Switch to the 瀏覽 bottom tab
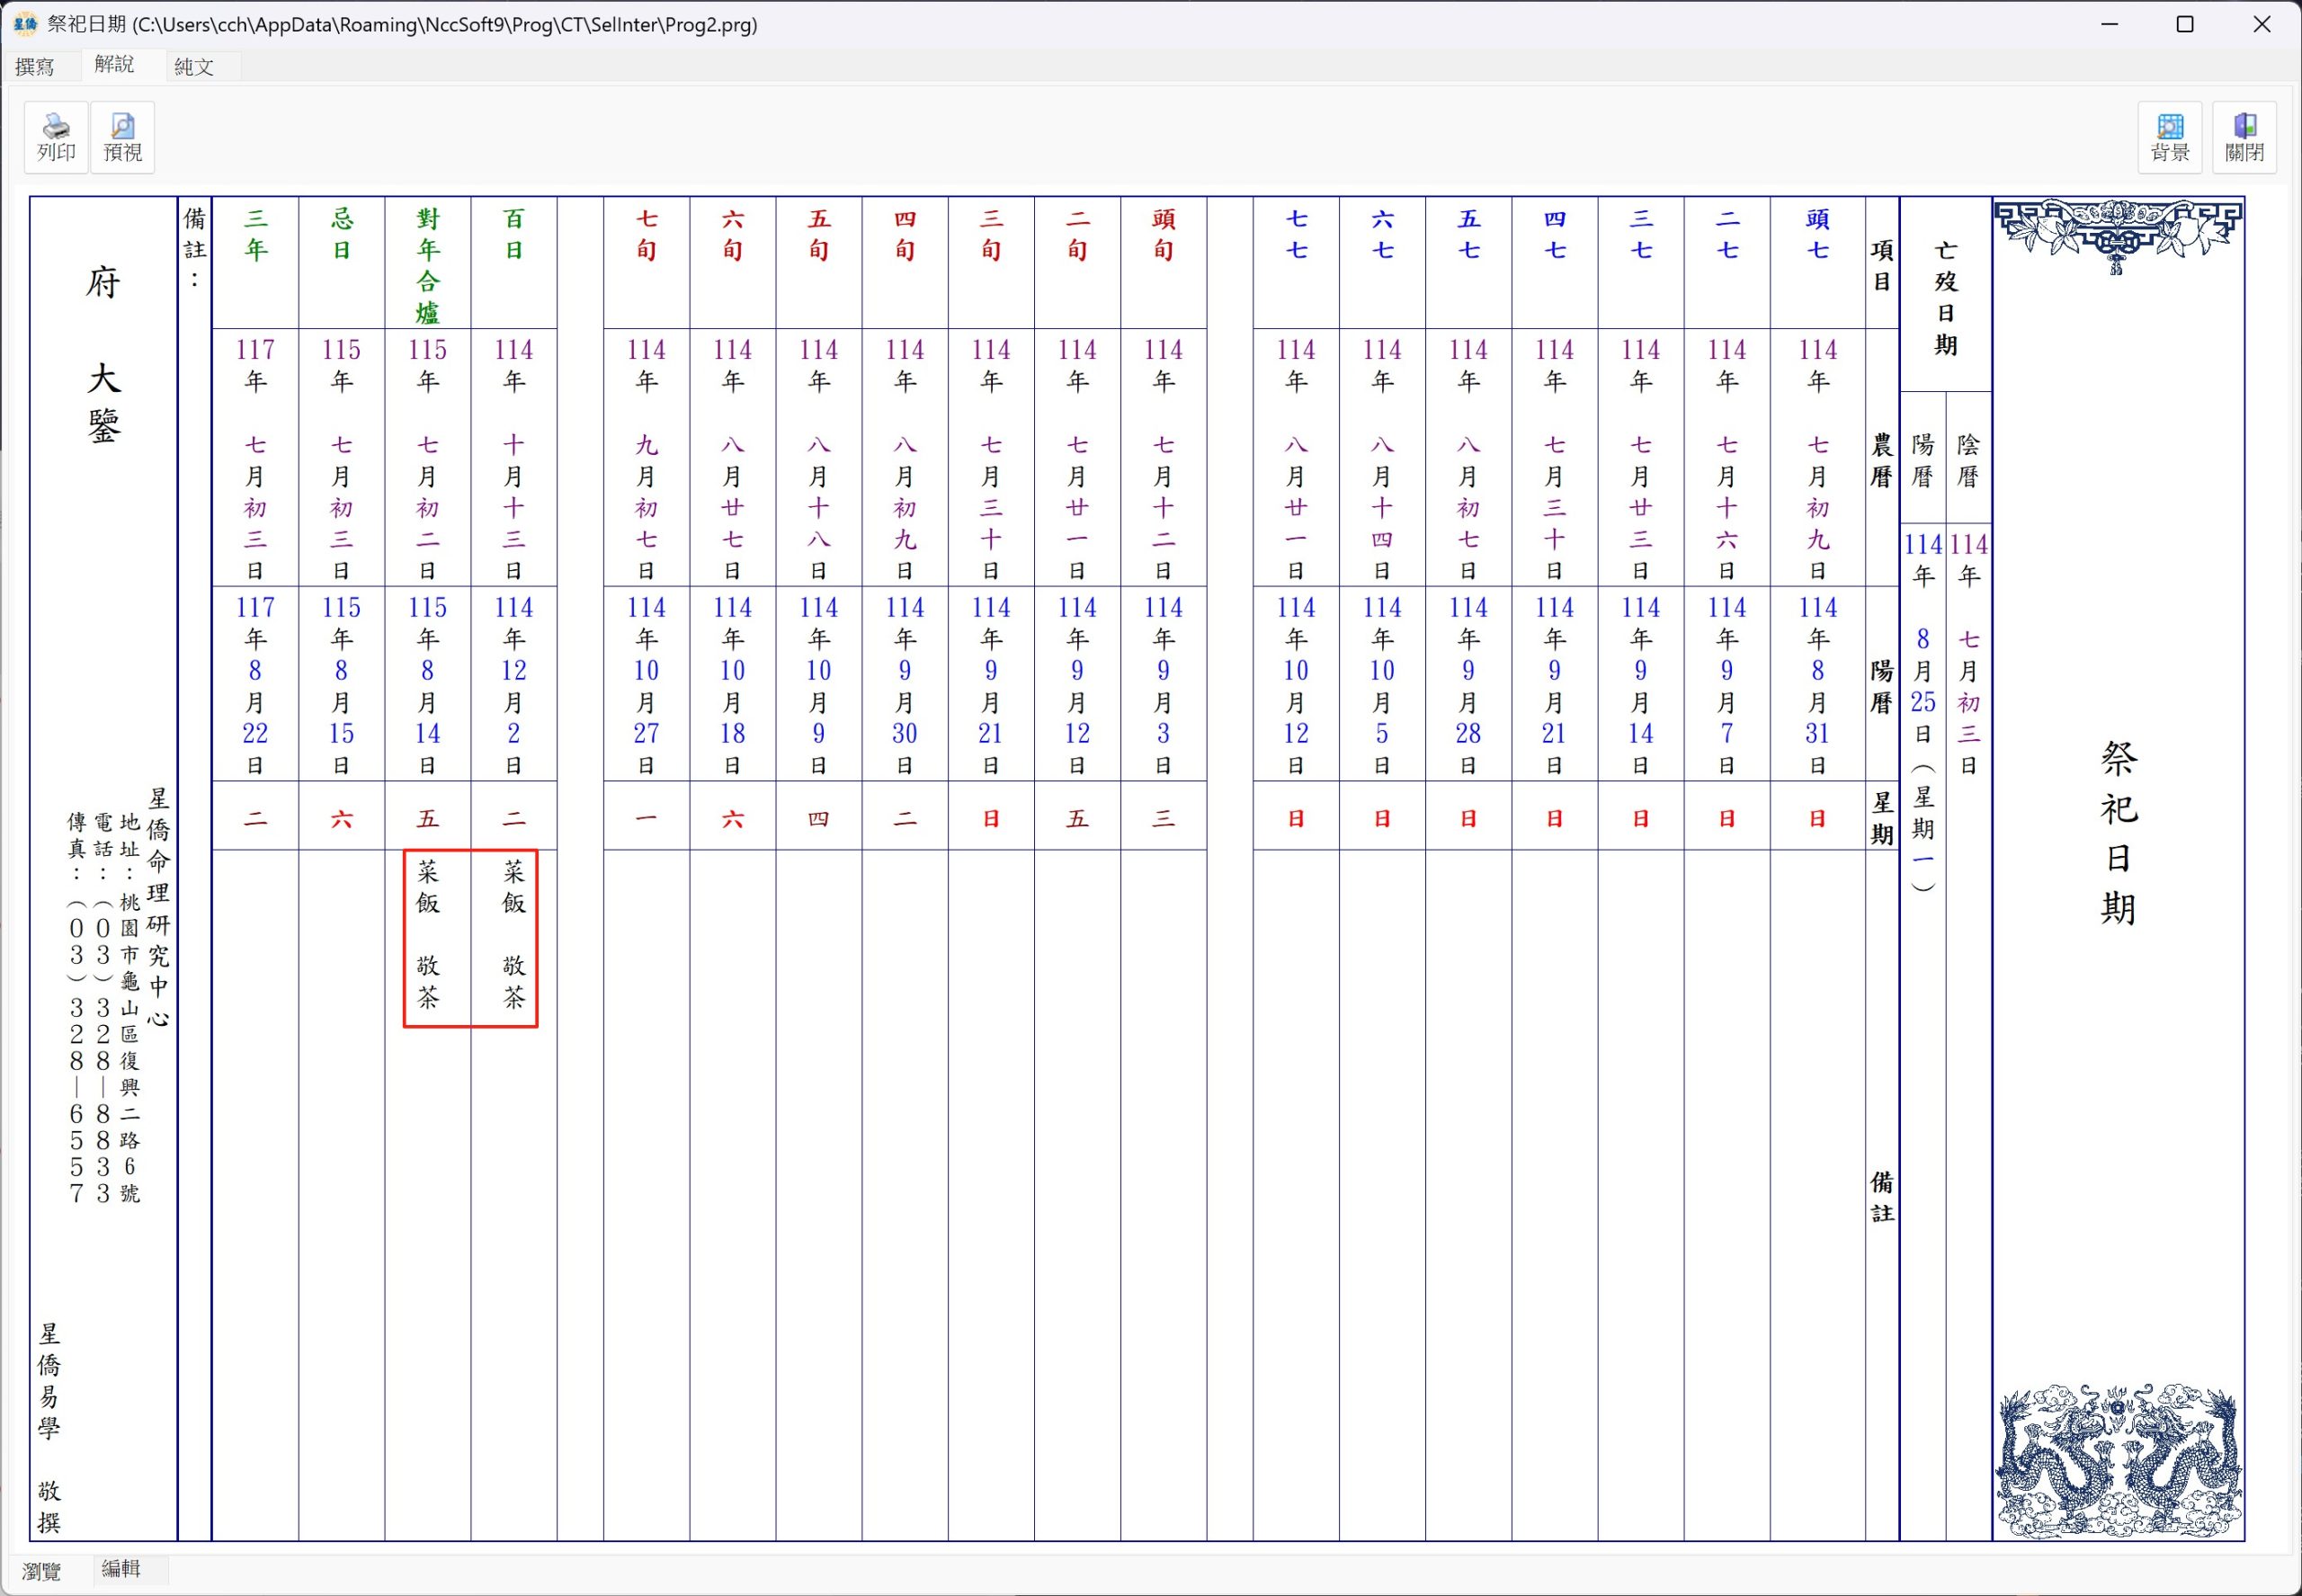 coord(42,1571)
